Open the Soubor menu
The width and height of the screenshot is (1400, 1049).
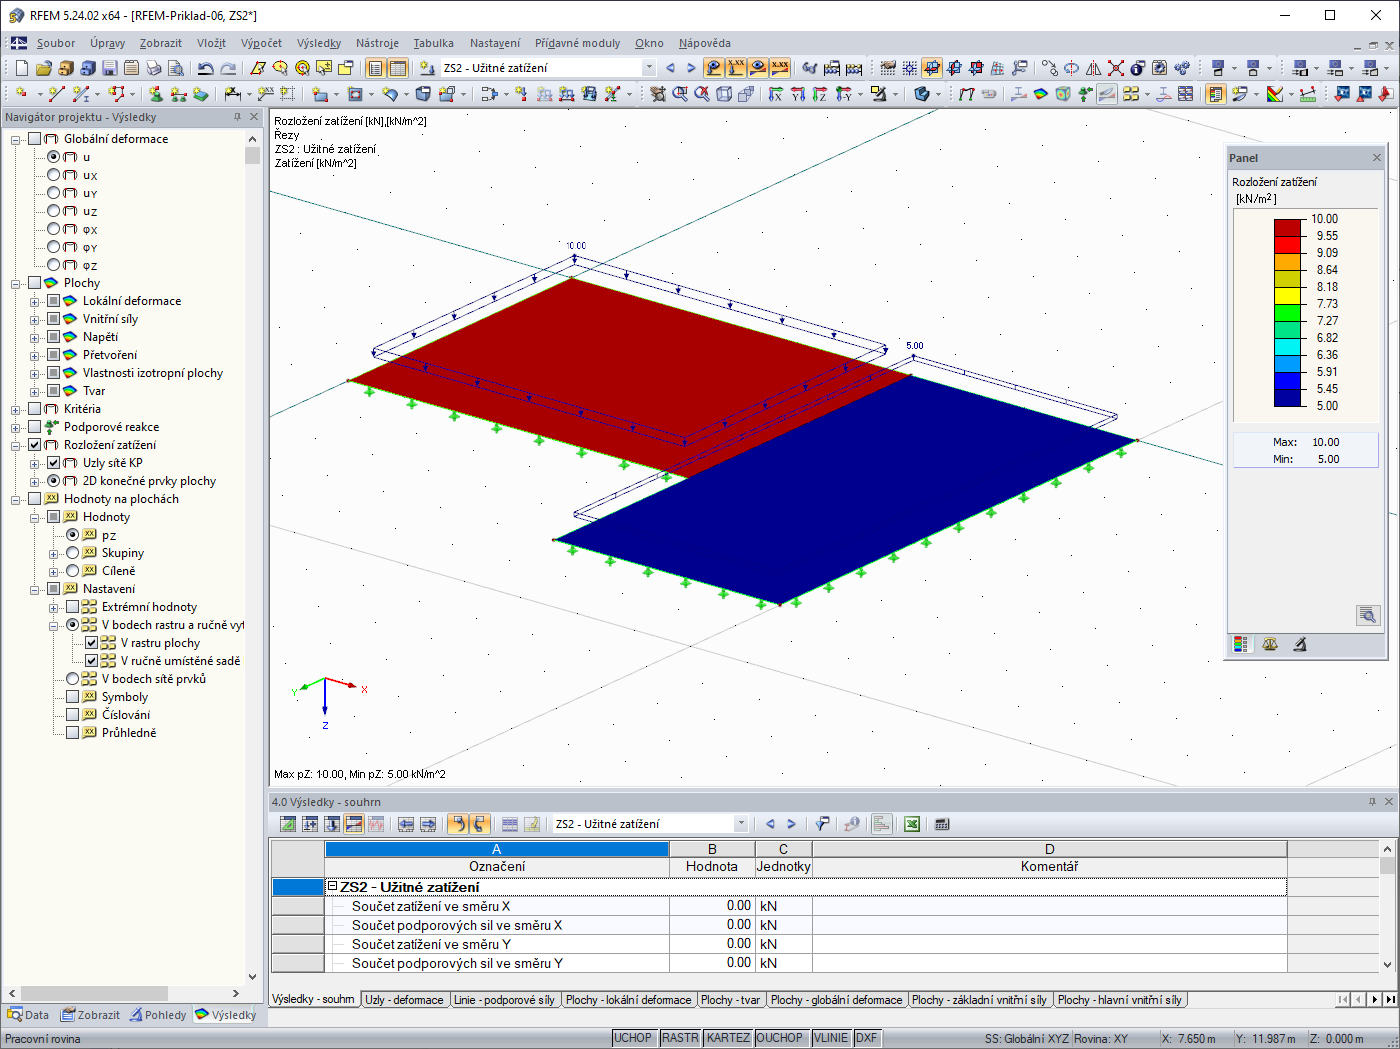pos(56,43)
